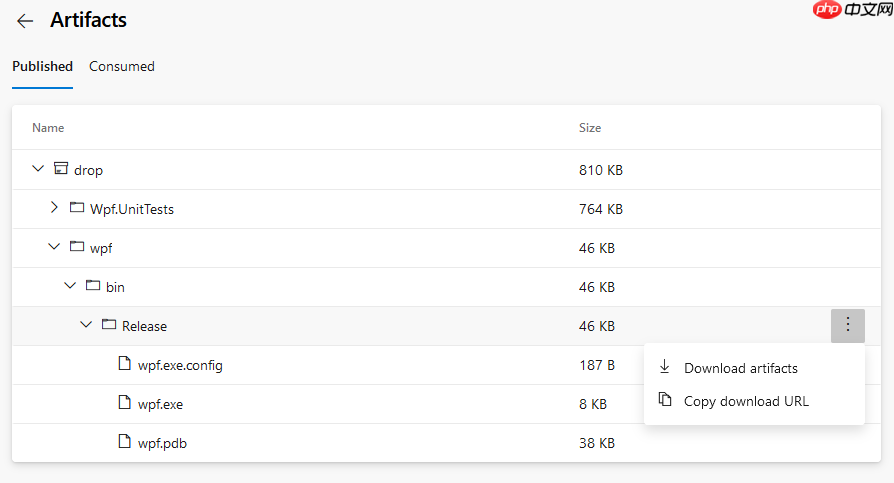This screenshot has height=483, width=894.
Task: Collapse the bin folder chevron
Action: [70, 285]
